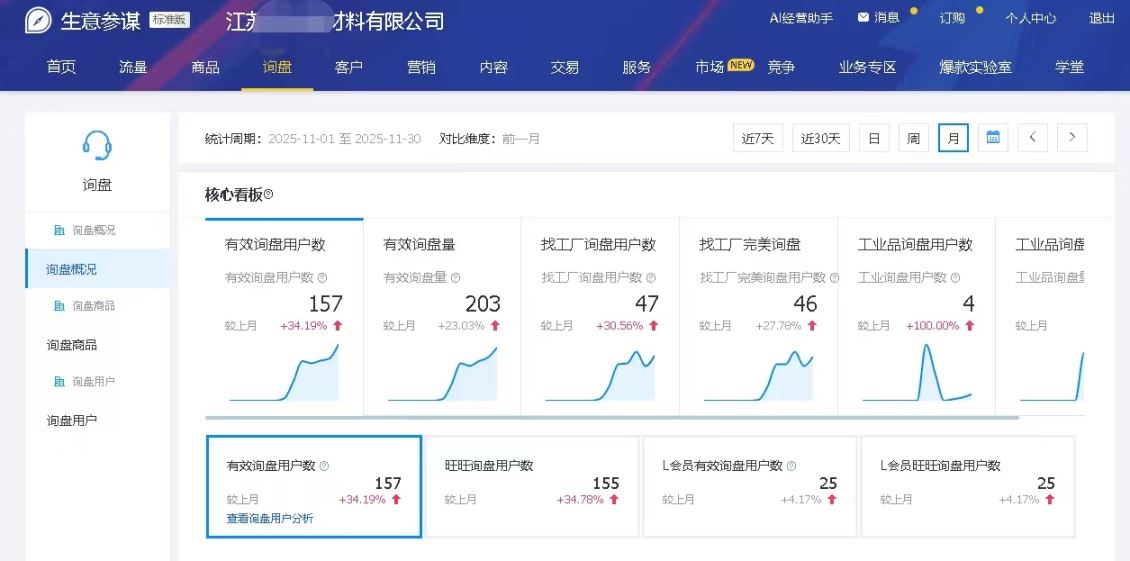Select the 日 period option
The image size is (1130, 561).
[873, 139]
